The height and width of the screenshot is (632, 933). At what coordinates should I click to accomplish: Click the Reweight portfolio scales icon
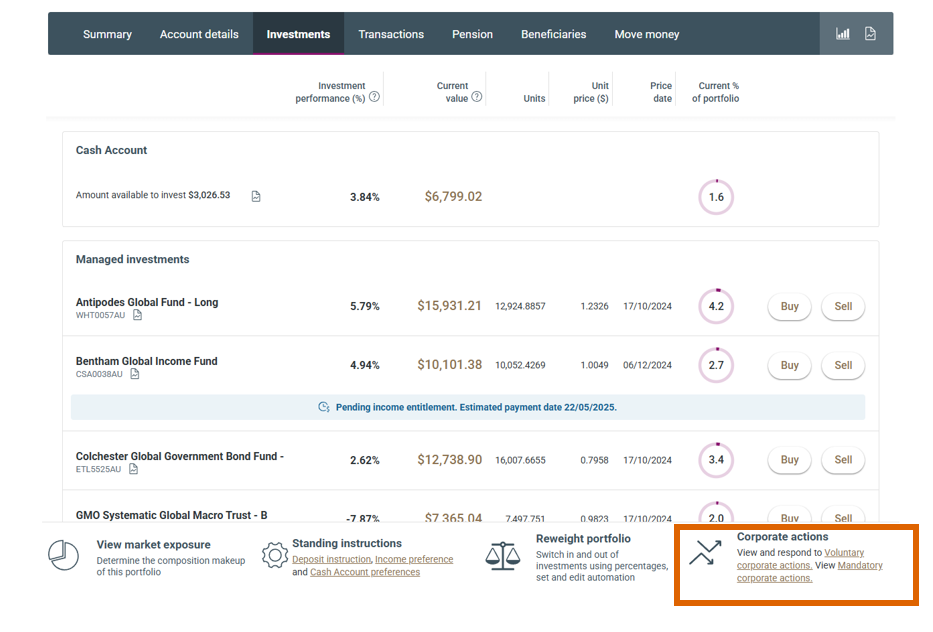[501, 556]
